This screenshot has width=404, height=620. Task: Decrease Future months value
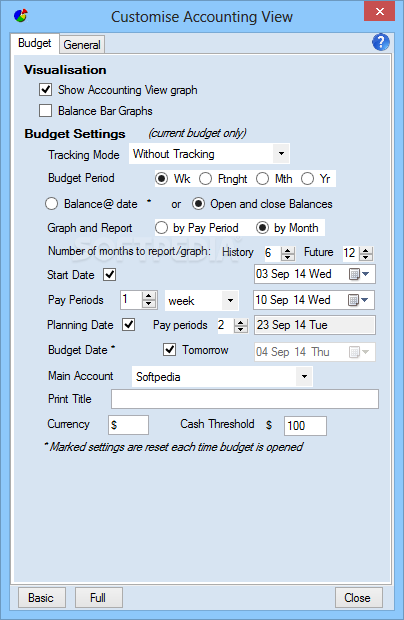366,257
